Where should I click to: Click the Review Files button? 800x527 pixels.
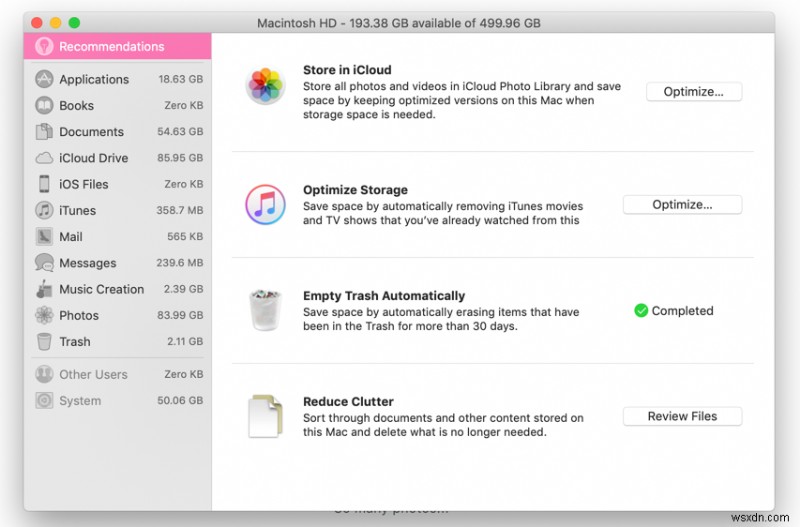click(682, 416)
